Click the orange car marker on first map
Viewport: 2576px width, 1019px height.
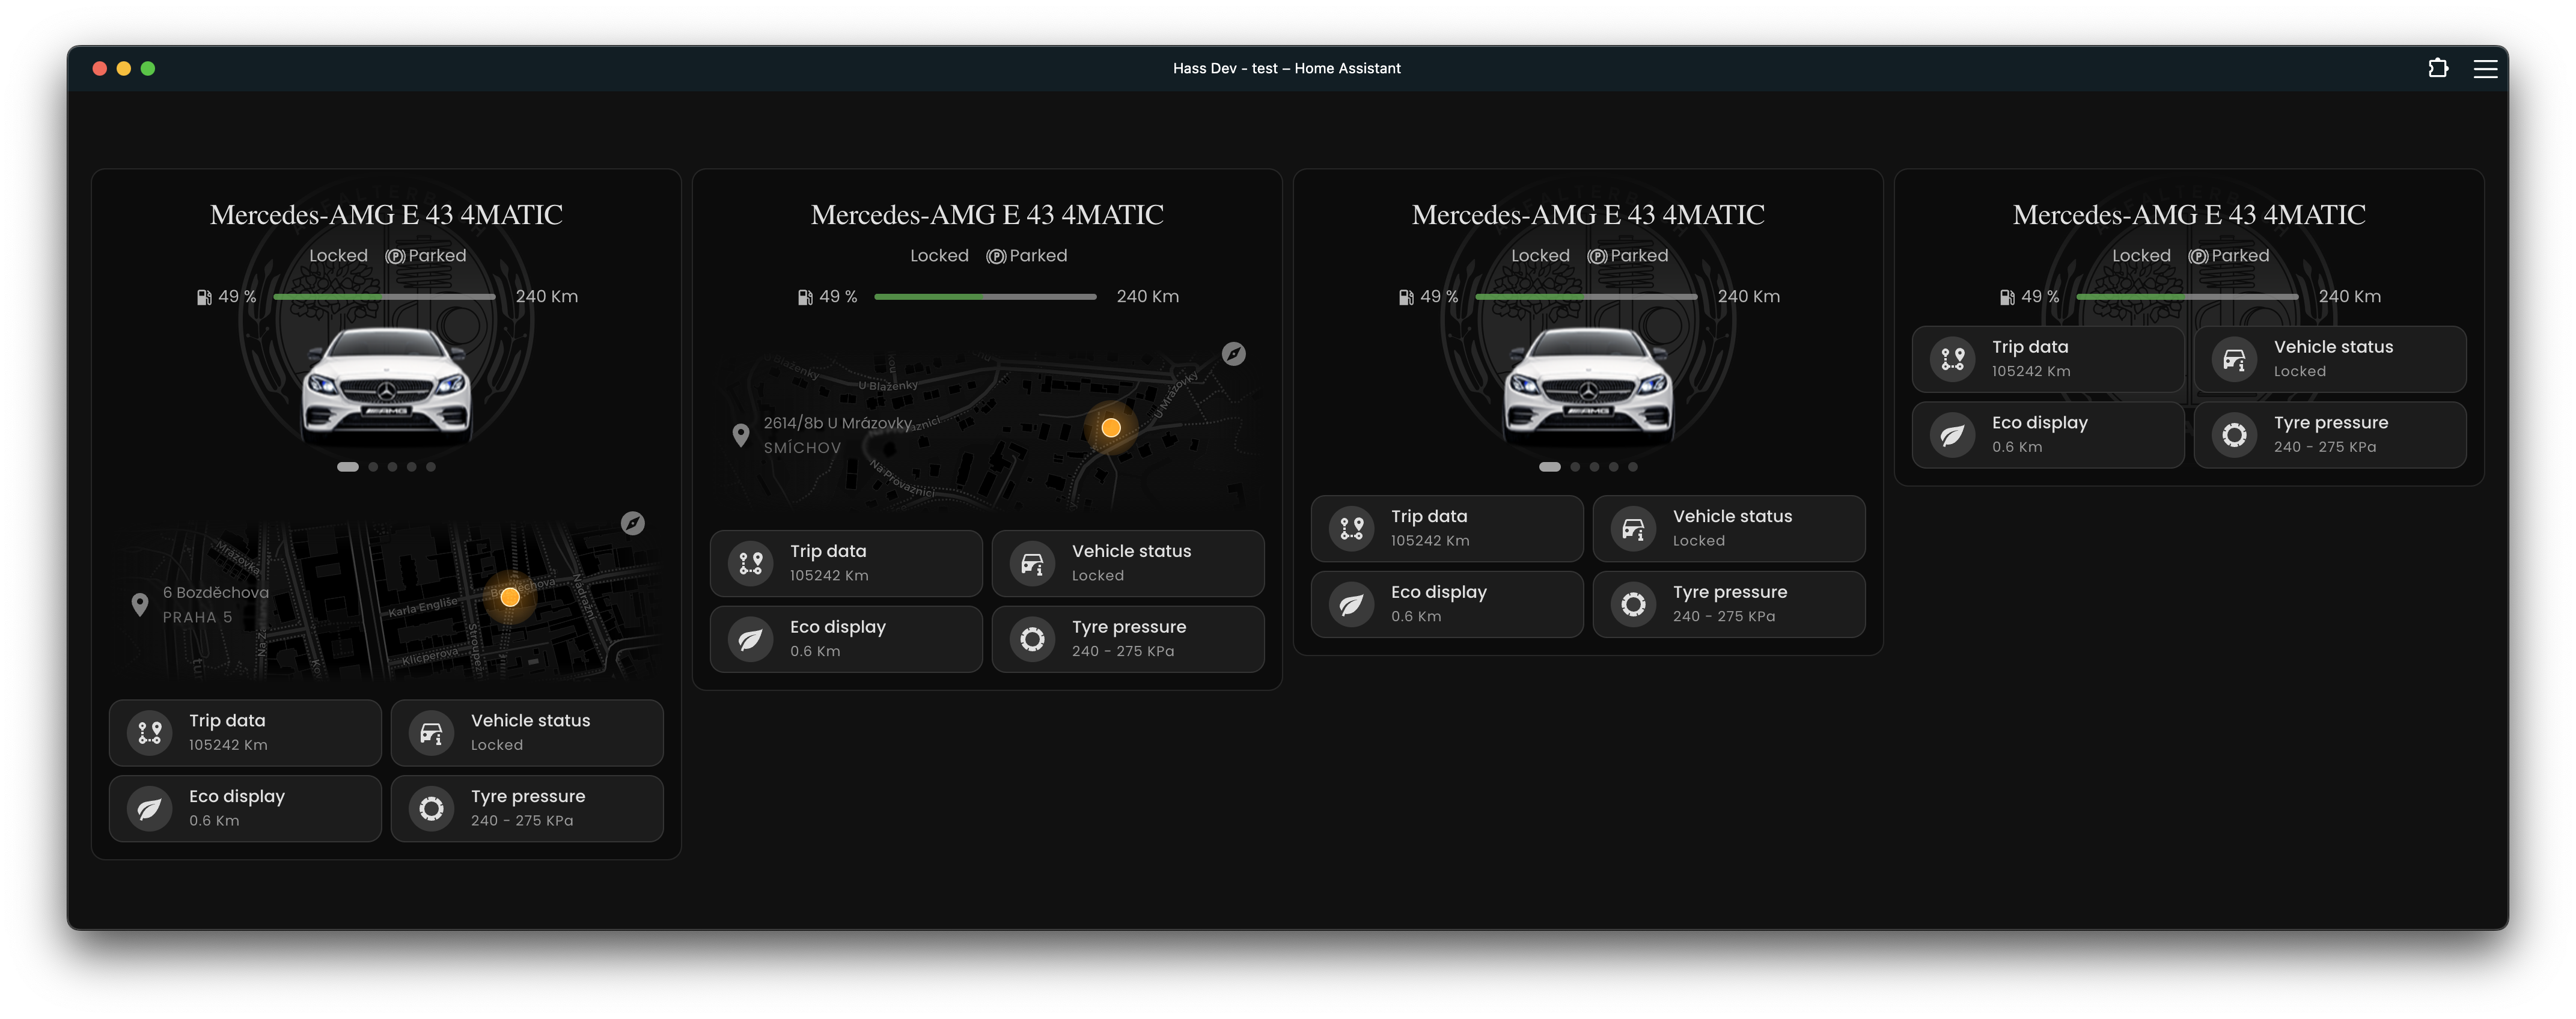[x=510, y=597]
